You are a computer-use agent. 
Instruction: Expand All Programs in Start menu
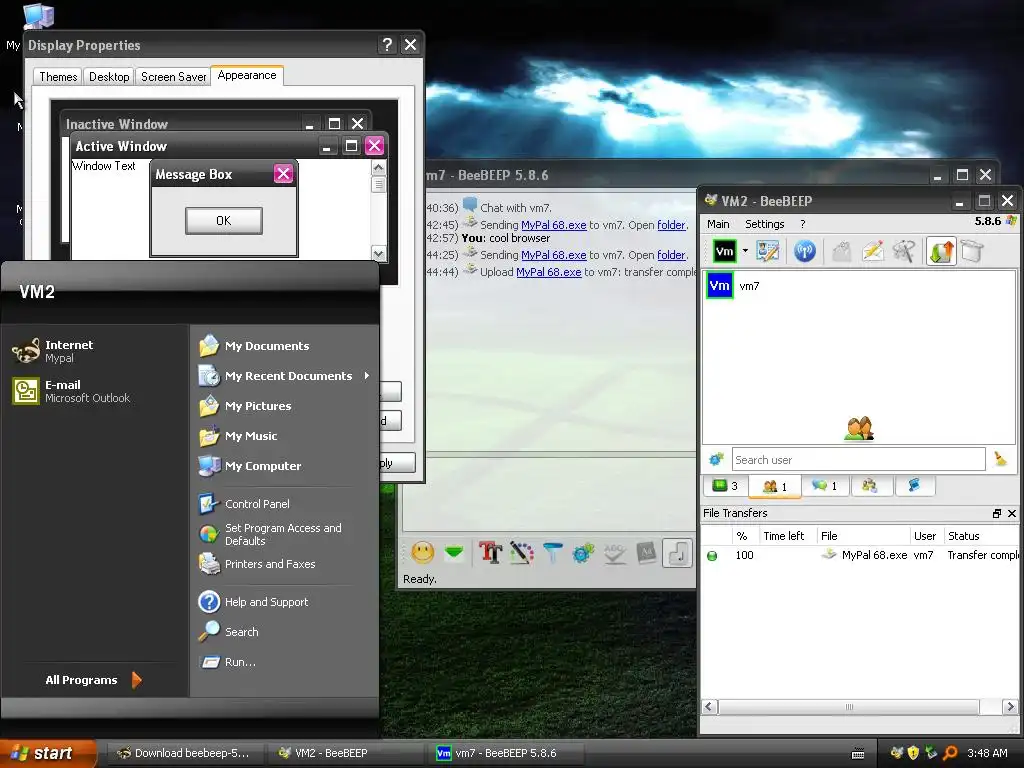(93, 680)
